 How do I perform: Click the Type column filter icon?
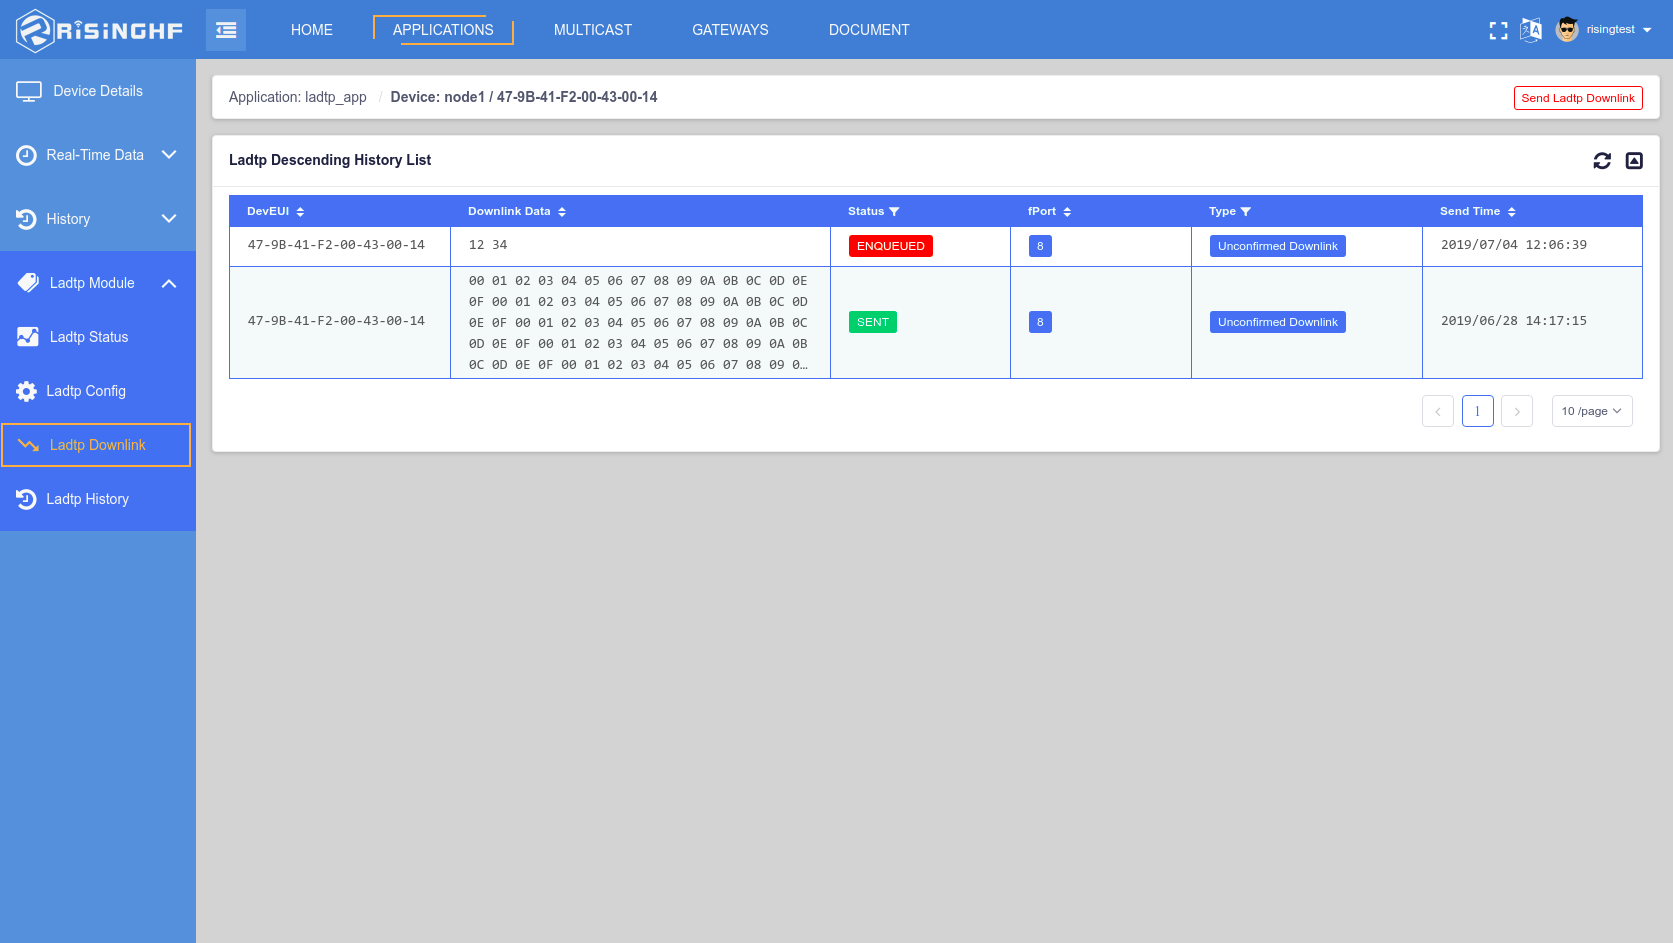[1245, 212]
